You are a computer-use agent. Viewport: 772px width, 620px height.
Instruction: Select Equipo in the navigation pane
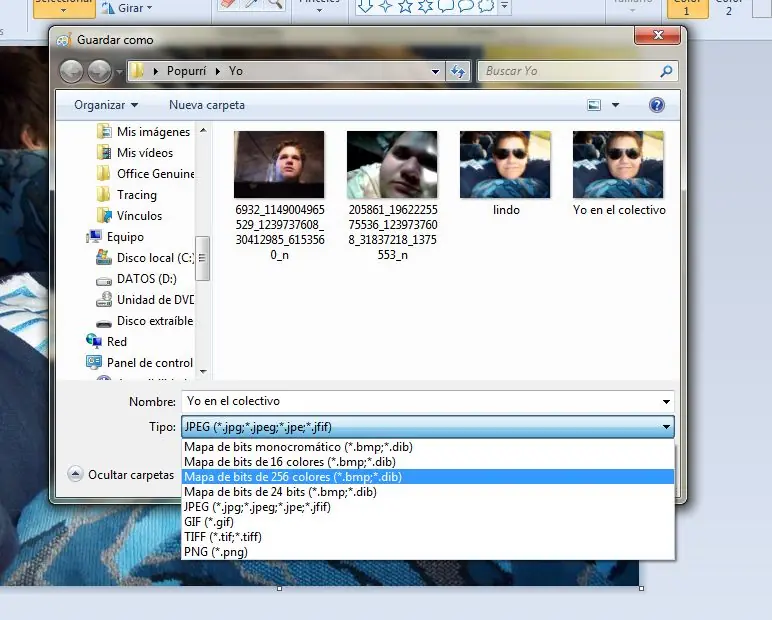pyautogui.click(x=125, y=237)
